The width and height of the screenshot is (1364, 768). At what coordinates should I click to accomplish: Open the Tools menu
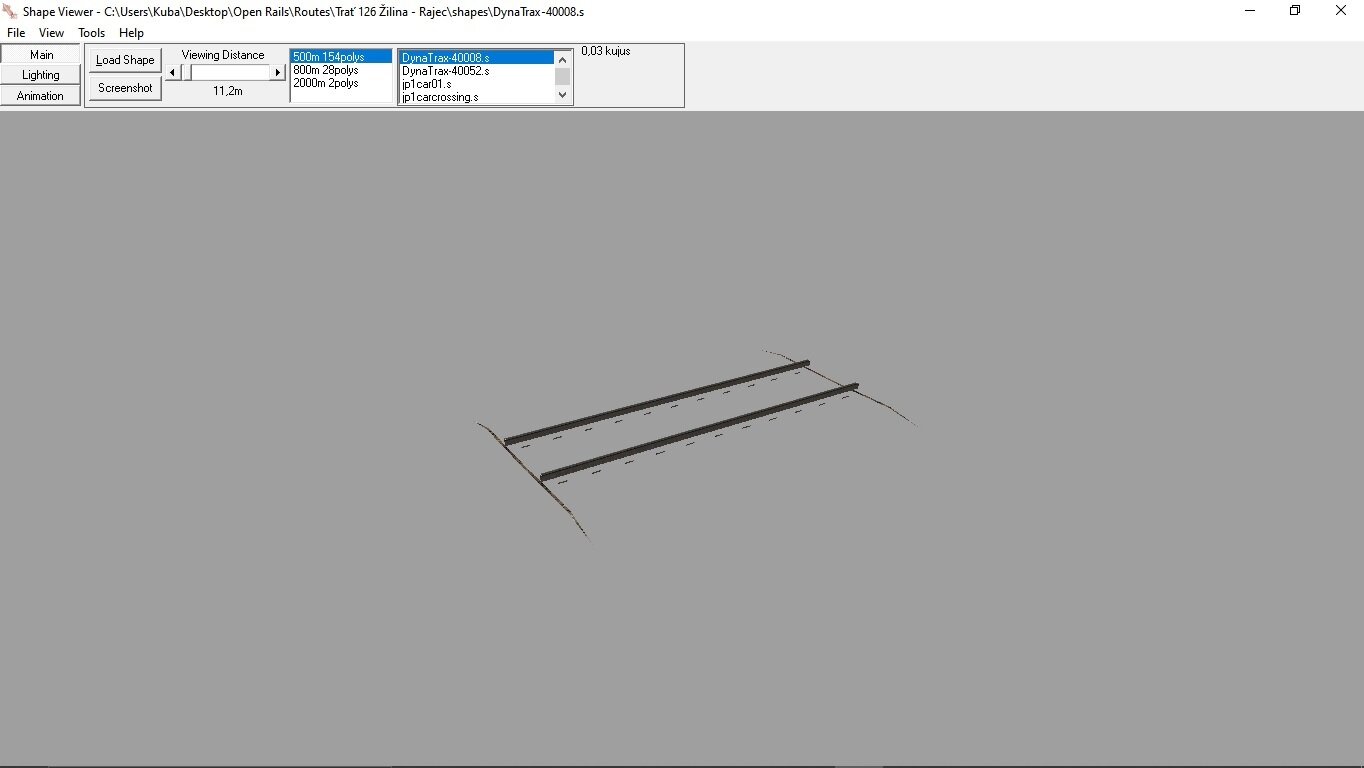click(92, 33)
